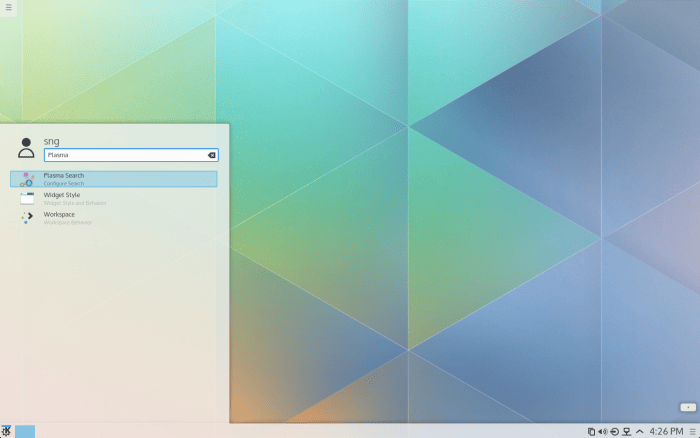The width and height of the screenshot is (700, 438).
Task: Click the KDE application launcher icon
Action: 6,431
